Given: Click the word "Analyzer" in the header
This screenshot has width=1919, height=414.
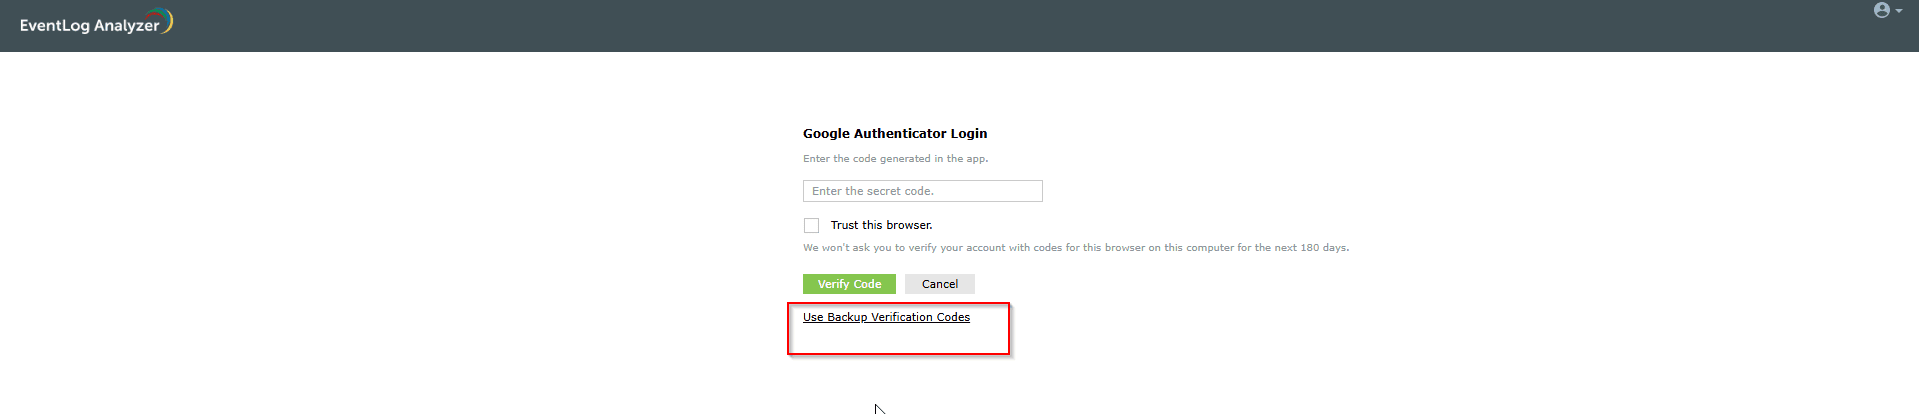Looking at the screenshot, I should tap(126, 26).
